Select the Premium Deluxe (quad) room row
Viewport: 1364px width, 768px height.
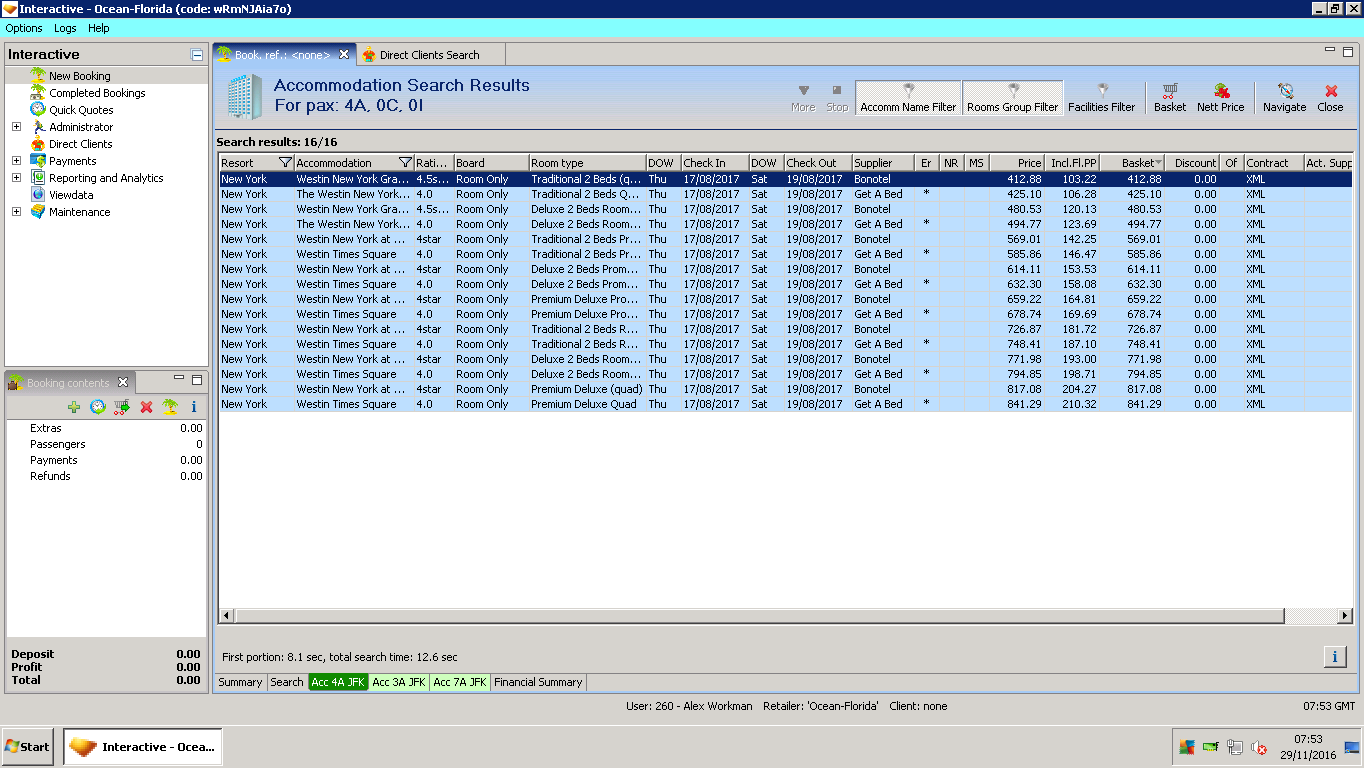[x=786, y=389]
